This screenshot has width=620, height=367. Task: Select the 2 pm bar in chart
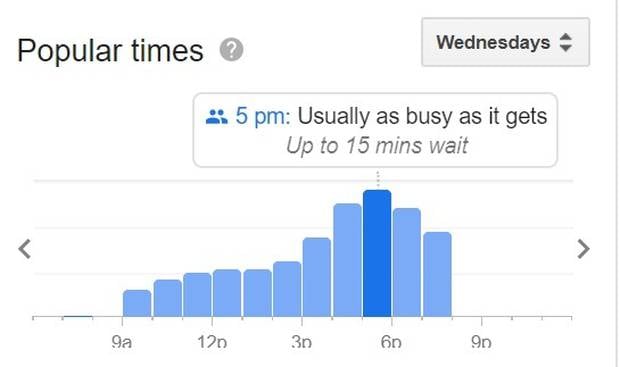pos(287,289)
